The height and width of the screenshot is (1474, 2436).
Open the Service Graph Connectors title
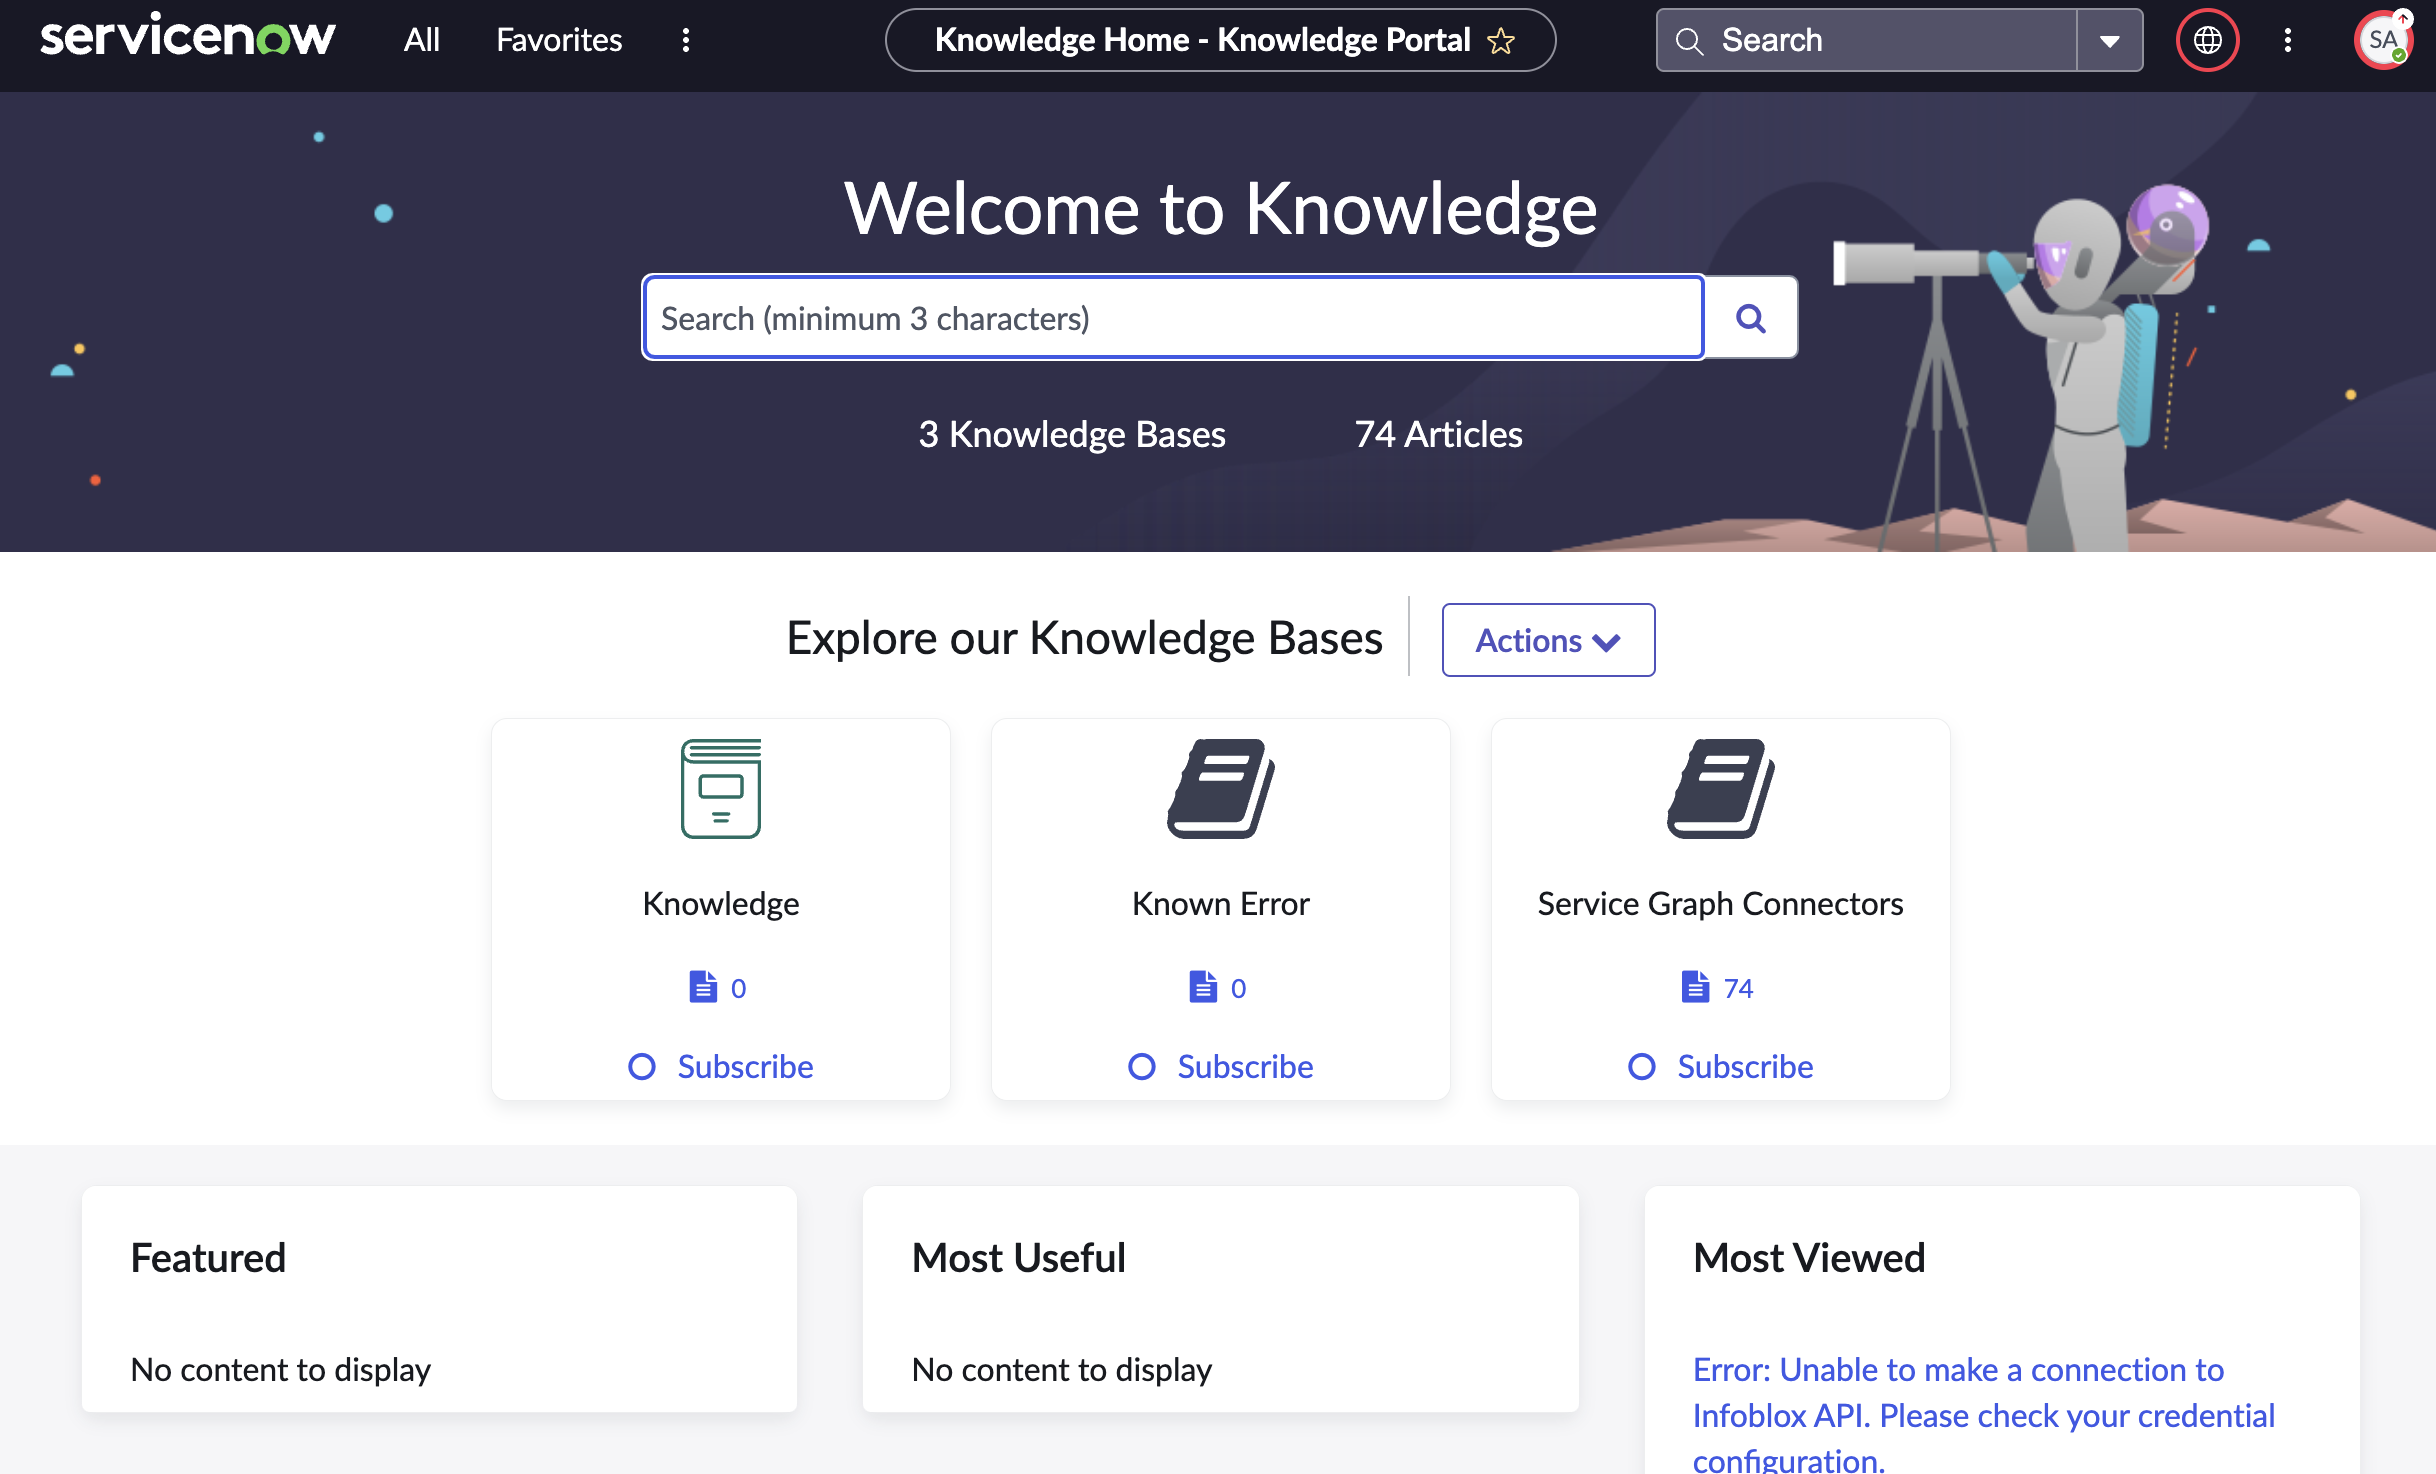coord(1721,904)
